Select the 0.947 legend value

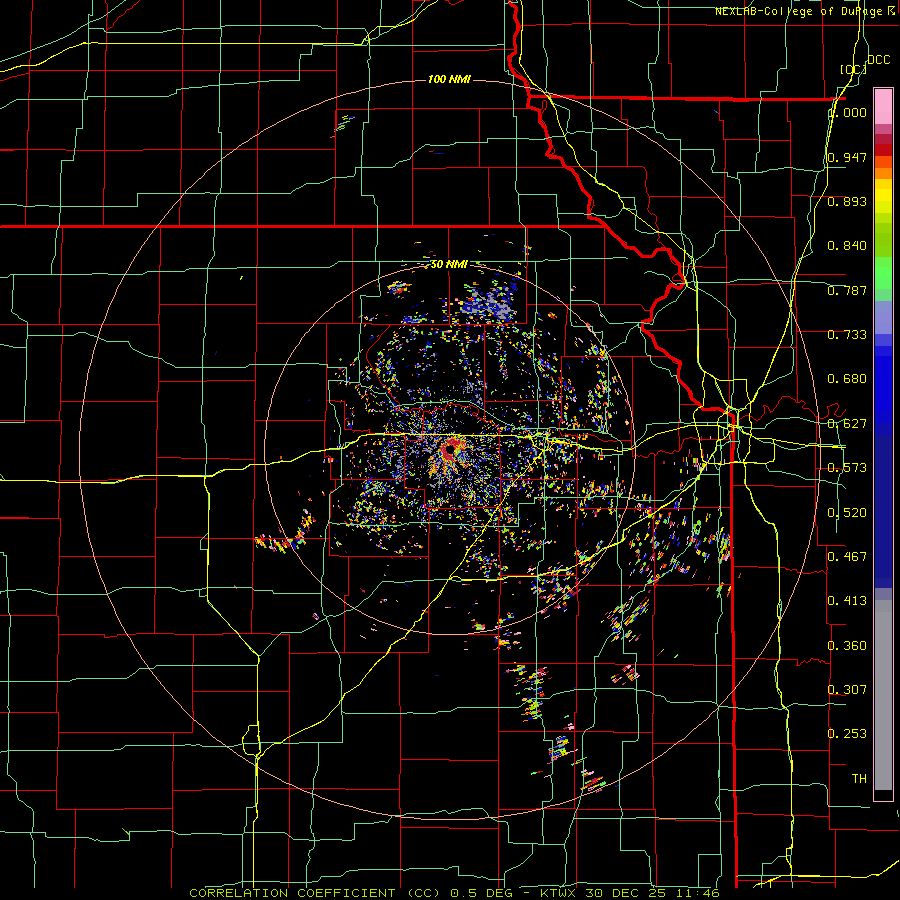tap(847, 157)
